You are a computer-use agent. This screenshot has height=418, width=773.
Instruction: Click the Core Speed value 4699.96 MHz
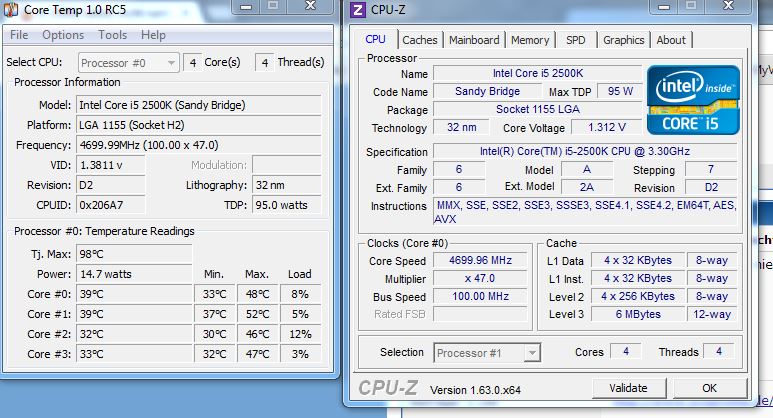[x=480, y=260]
